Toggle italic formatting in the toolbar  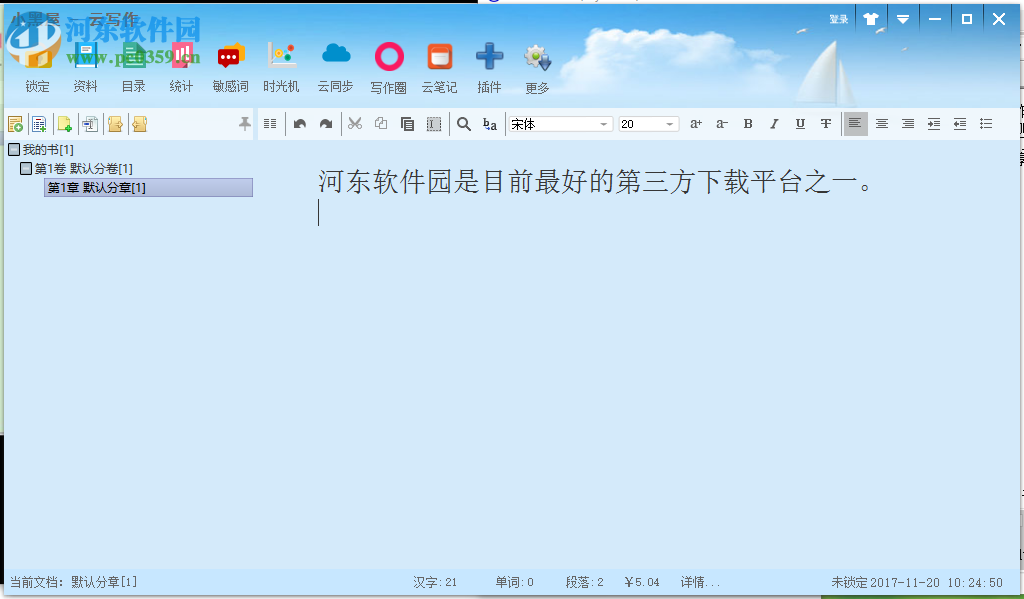774,123
